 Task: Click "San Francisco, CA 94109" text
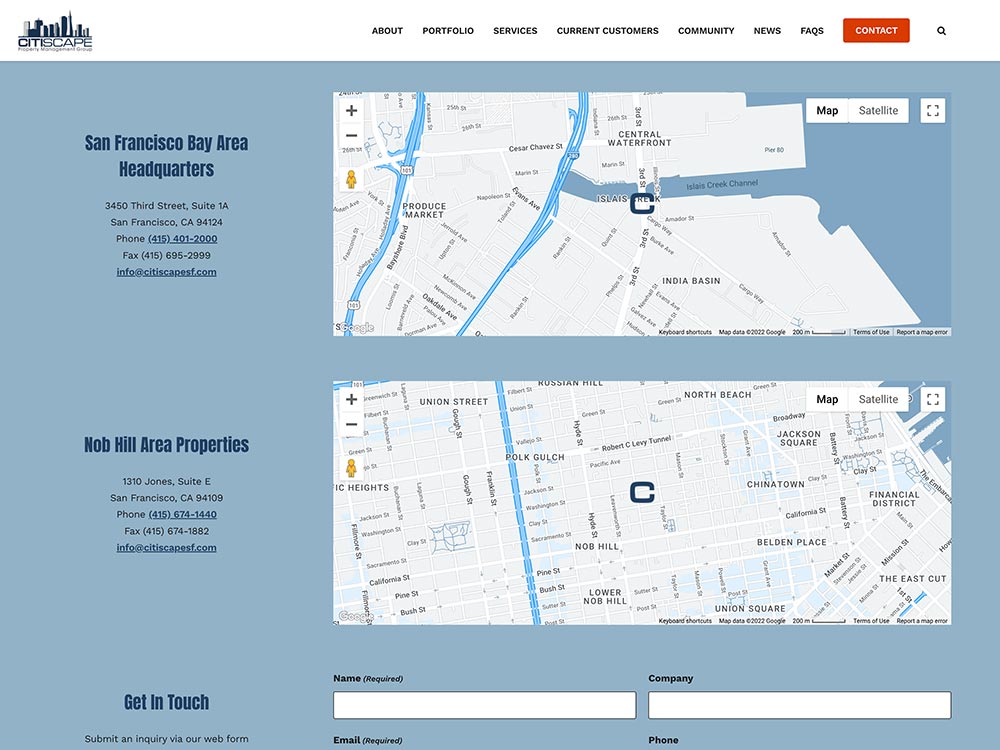tap(166, 497)
